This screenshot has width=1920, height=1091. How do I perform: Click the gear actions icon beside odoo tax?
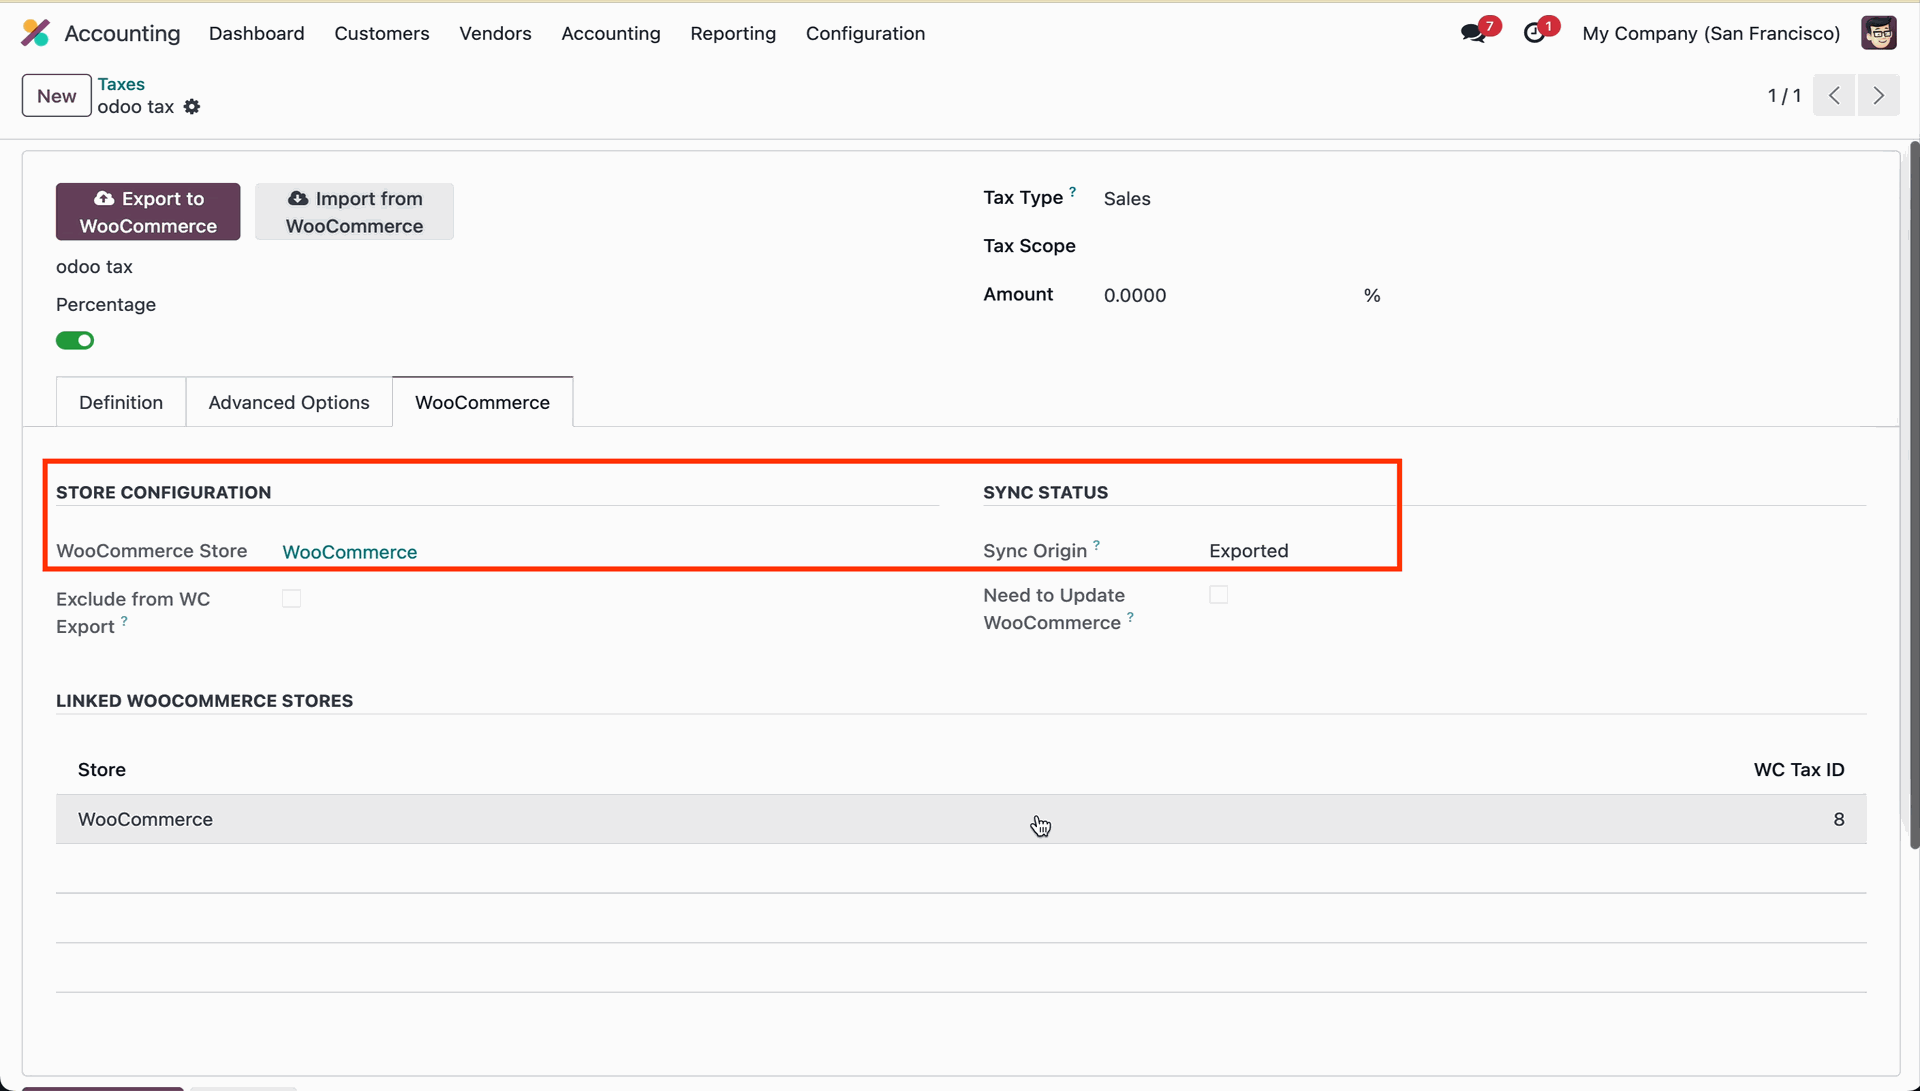(x=192, y=107)
